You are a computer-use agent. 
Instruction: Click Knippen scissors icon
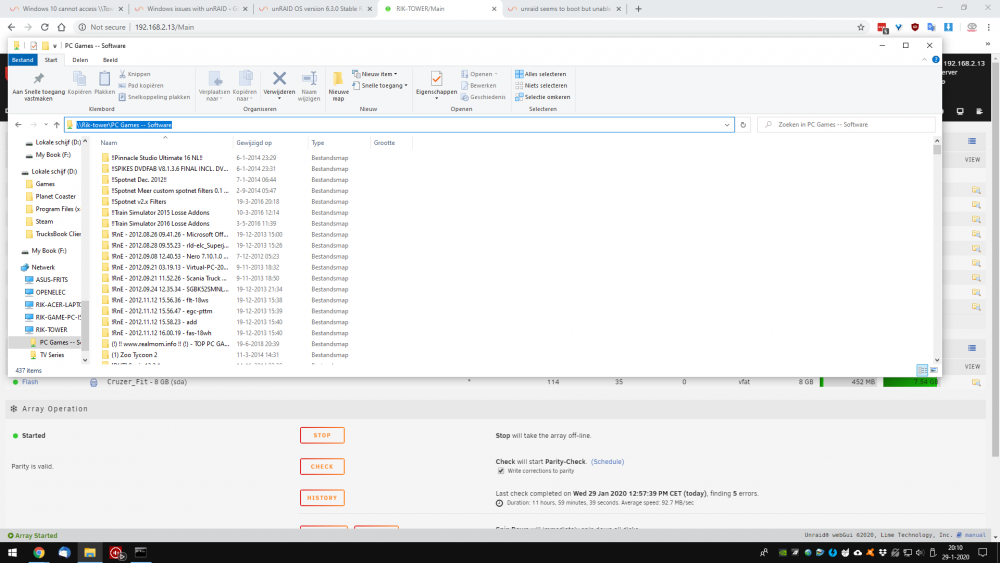tap(135, 74)
